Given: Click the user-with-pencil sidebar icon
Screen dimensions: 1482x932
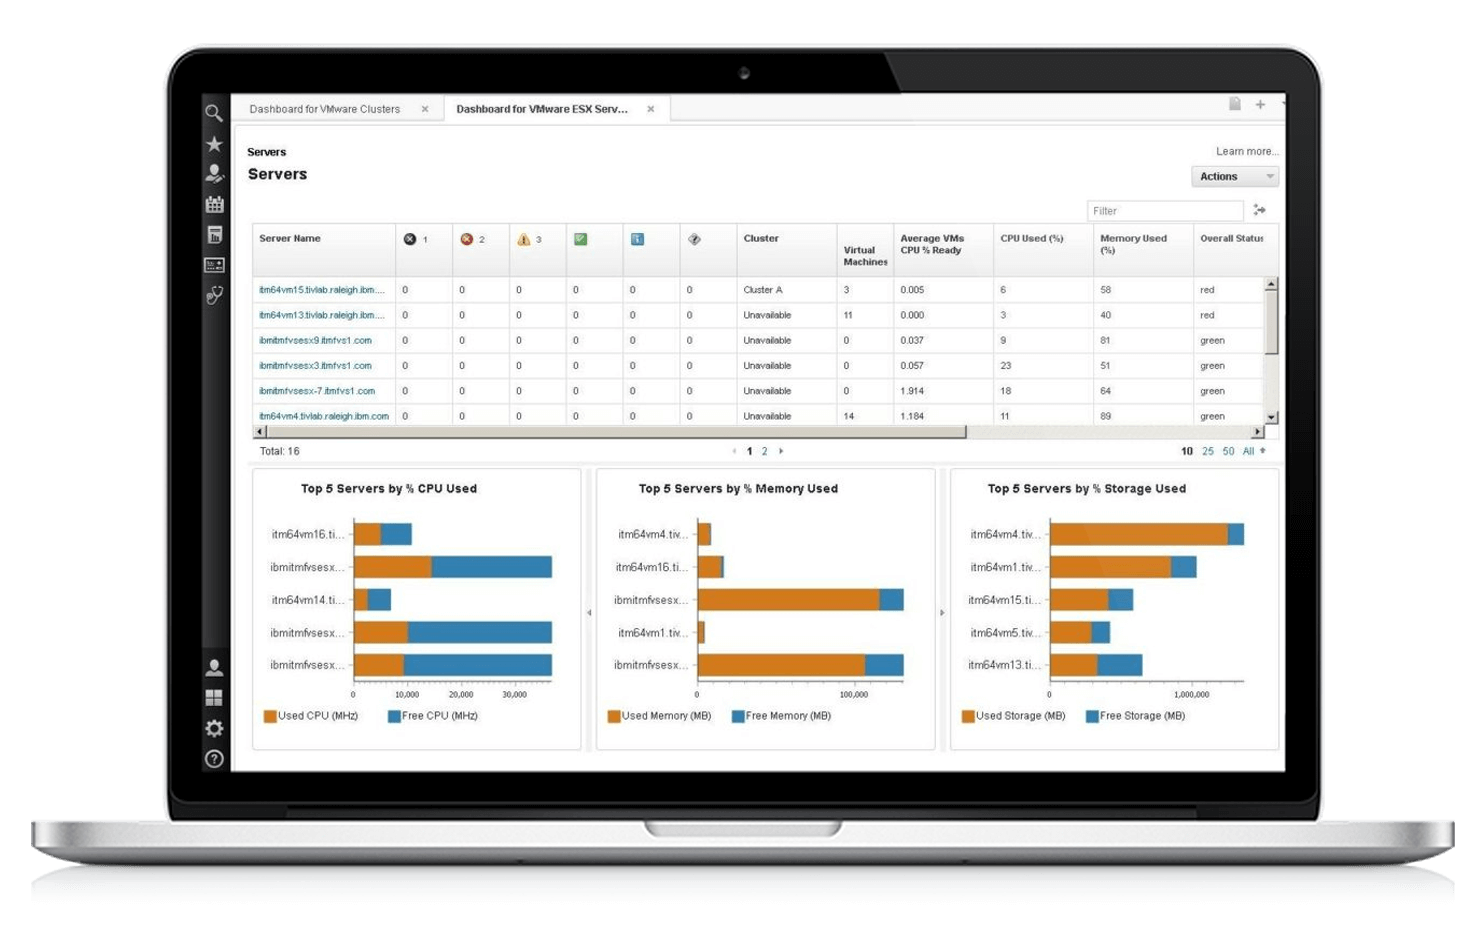Looking at the screenshot, I should pos(214,173).
